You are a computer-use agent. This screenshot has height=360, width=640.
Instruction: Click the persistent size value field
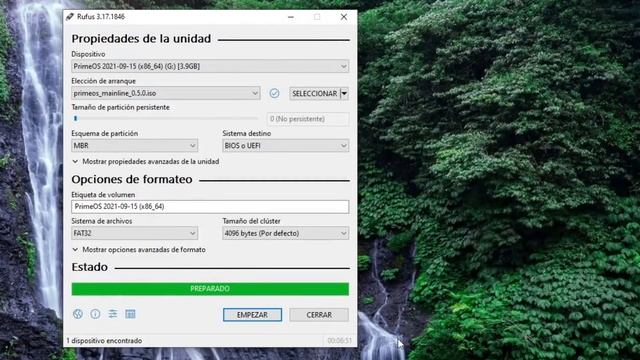pyautogui.click(x=308, y=119)
